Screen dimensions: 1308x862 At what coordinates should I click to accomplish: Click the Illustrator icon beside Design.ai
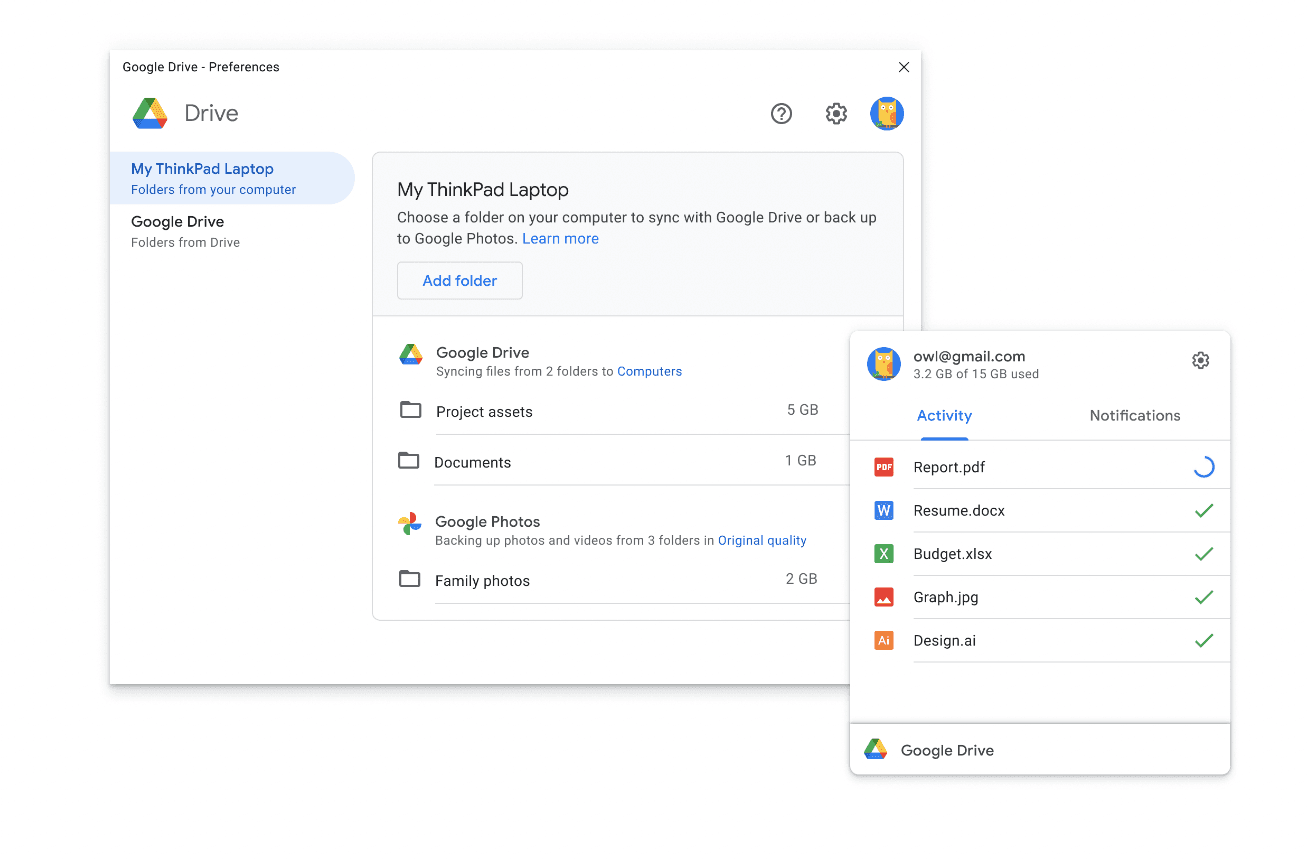pos(884,640)
